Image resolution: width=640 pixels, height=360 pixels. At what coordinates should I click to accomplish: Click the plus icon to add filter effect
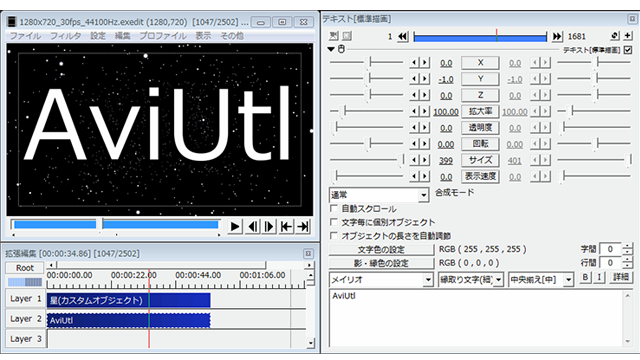point(628,36)
